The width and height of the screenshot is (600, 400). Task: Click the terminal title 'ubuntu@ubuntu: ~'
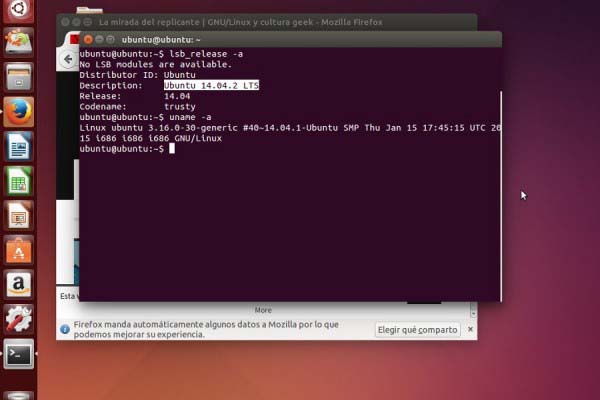(161, 39)
